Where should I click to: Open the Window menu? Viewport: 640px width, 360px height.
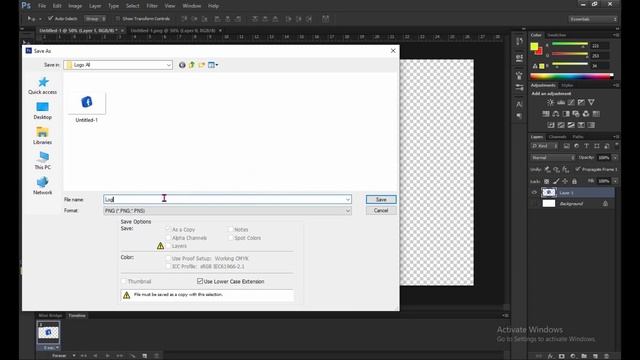click(x=191, y=6)
